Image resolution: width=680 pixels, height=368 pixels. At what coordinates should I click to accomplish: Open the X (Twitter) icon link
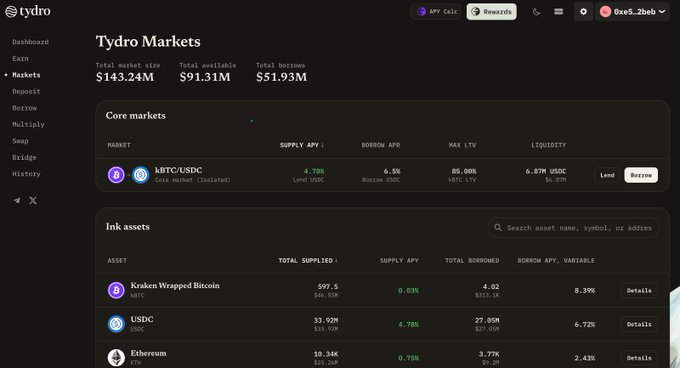tap(33, 200)
